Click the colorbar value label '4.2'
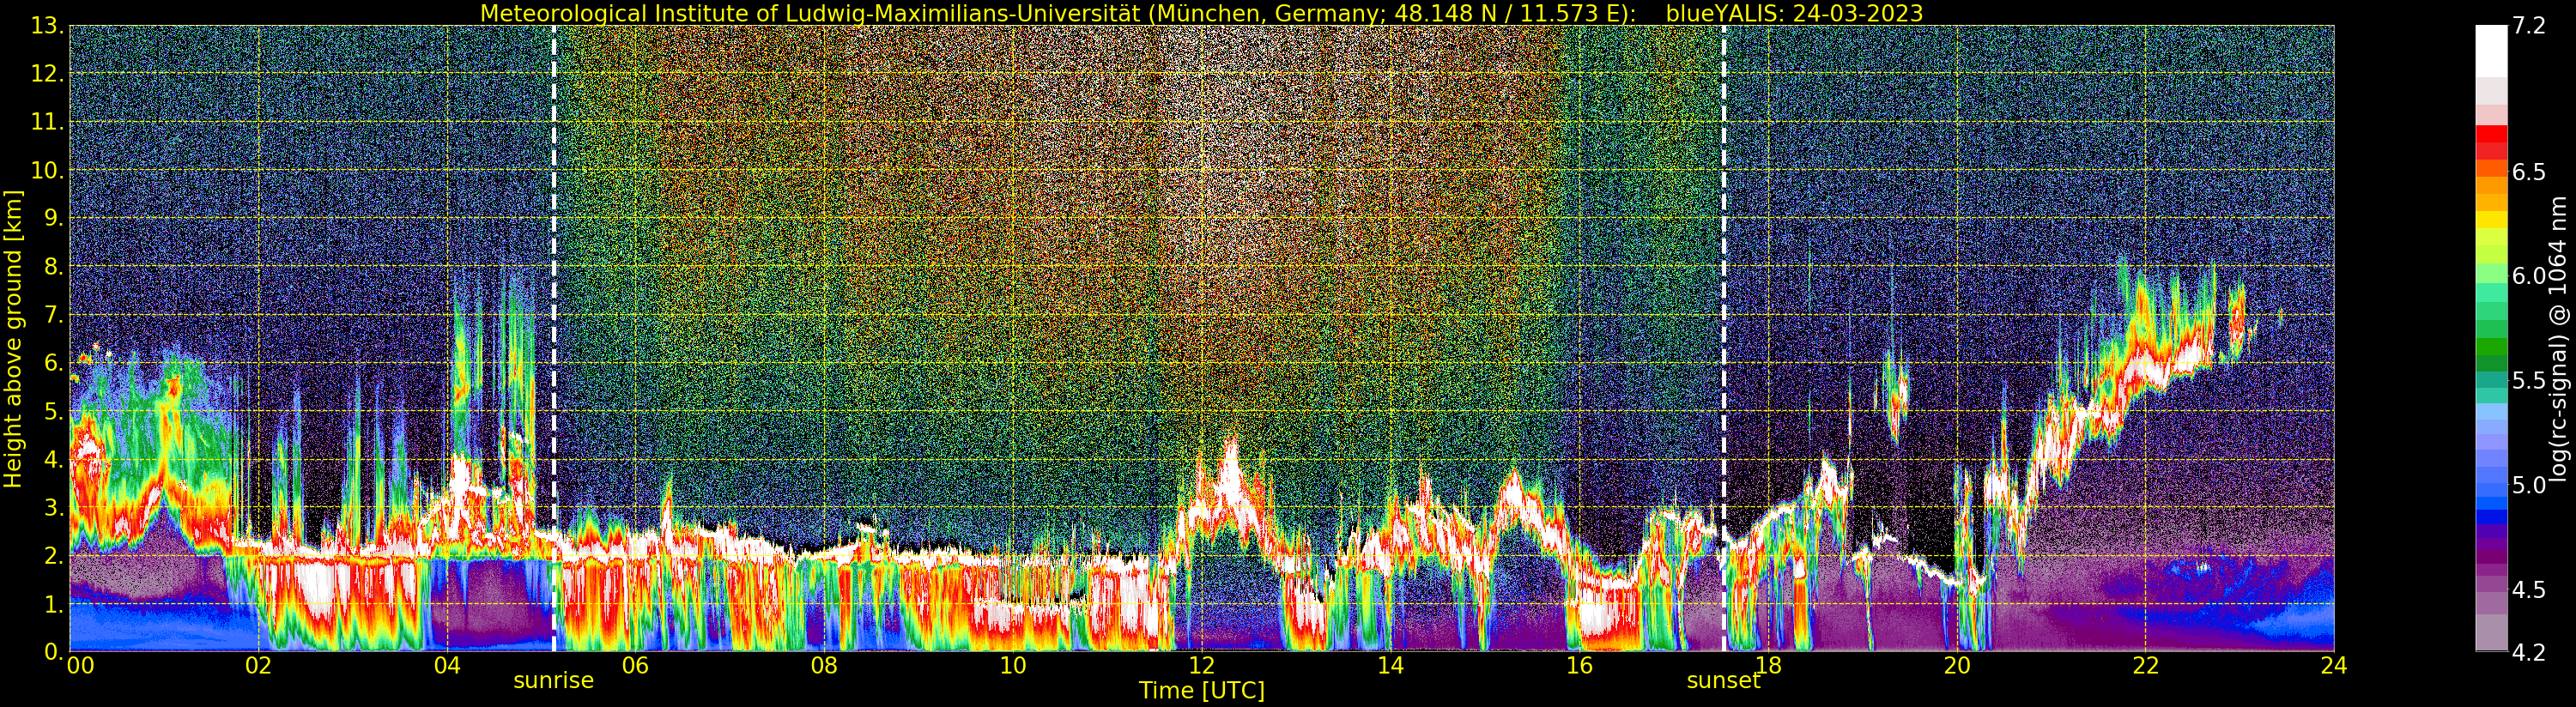The width and height of the screenshot is (2576, 707). click(2529, 652)
